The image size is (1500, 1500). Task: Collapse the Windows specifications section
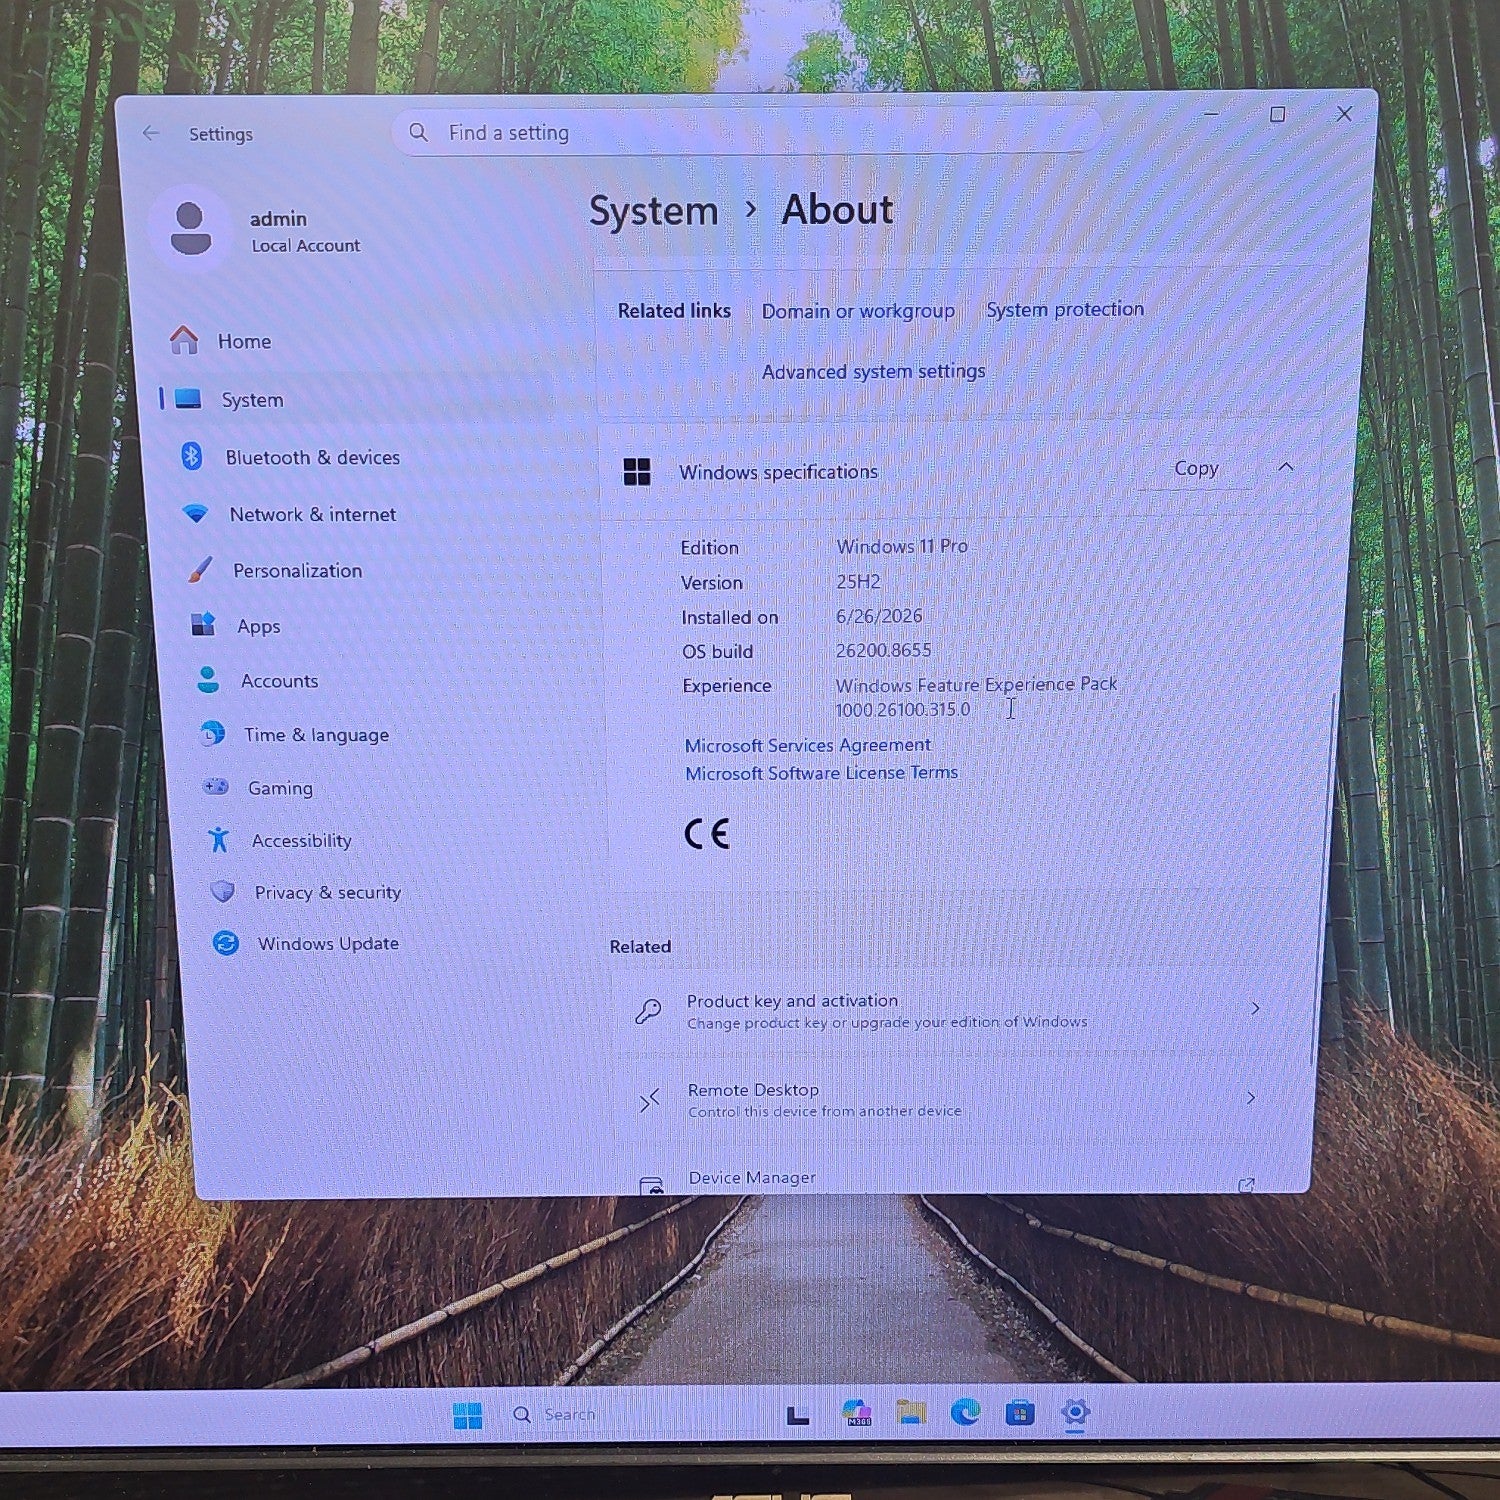(1286, 467)
